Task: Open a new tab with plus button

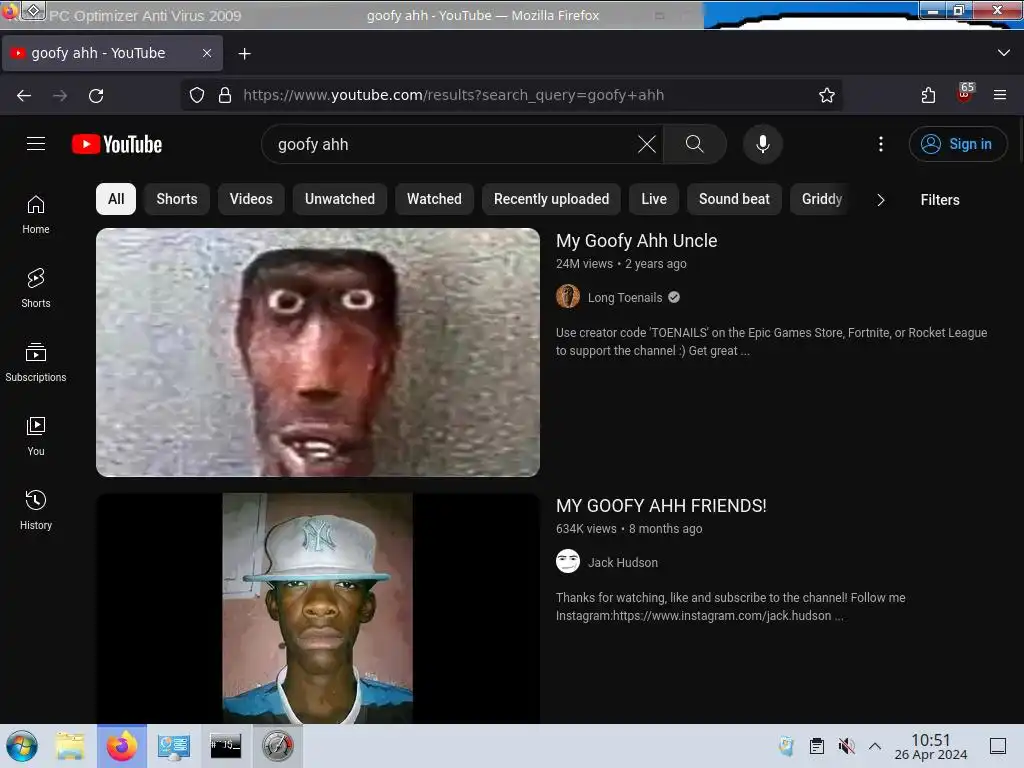Action: [x=244, y=54]
